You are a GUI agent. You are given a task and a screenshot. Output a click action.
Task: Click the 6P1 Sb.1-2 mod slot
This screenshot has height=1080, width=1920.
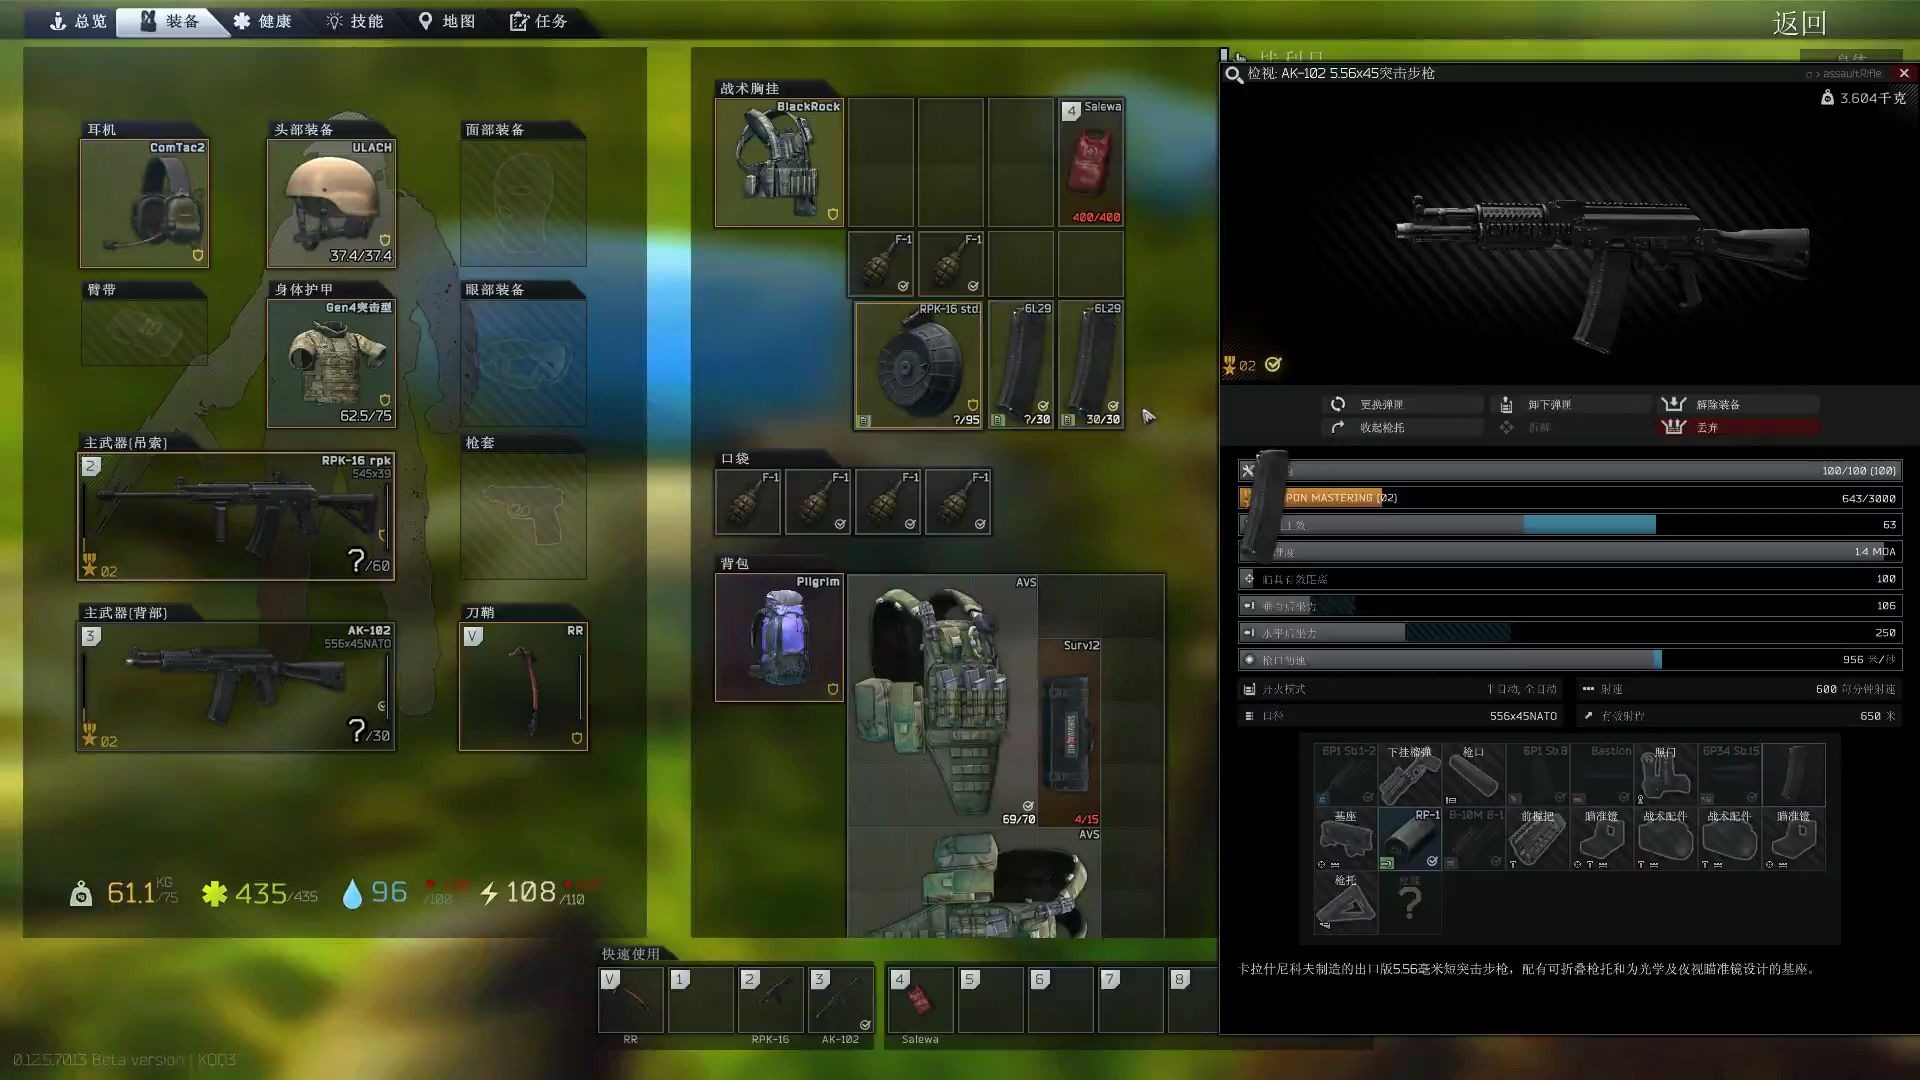1346,775
